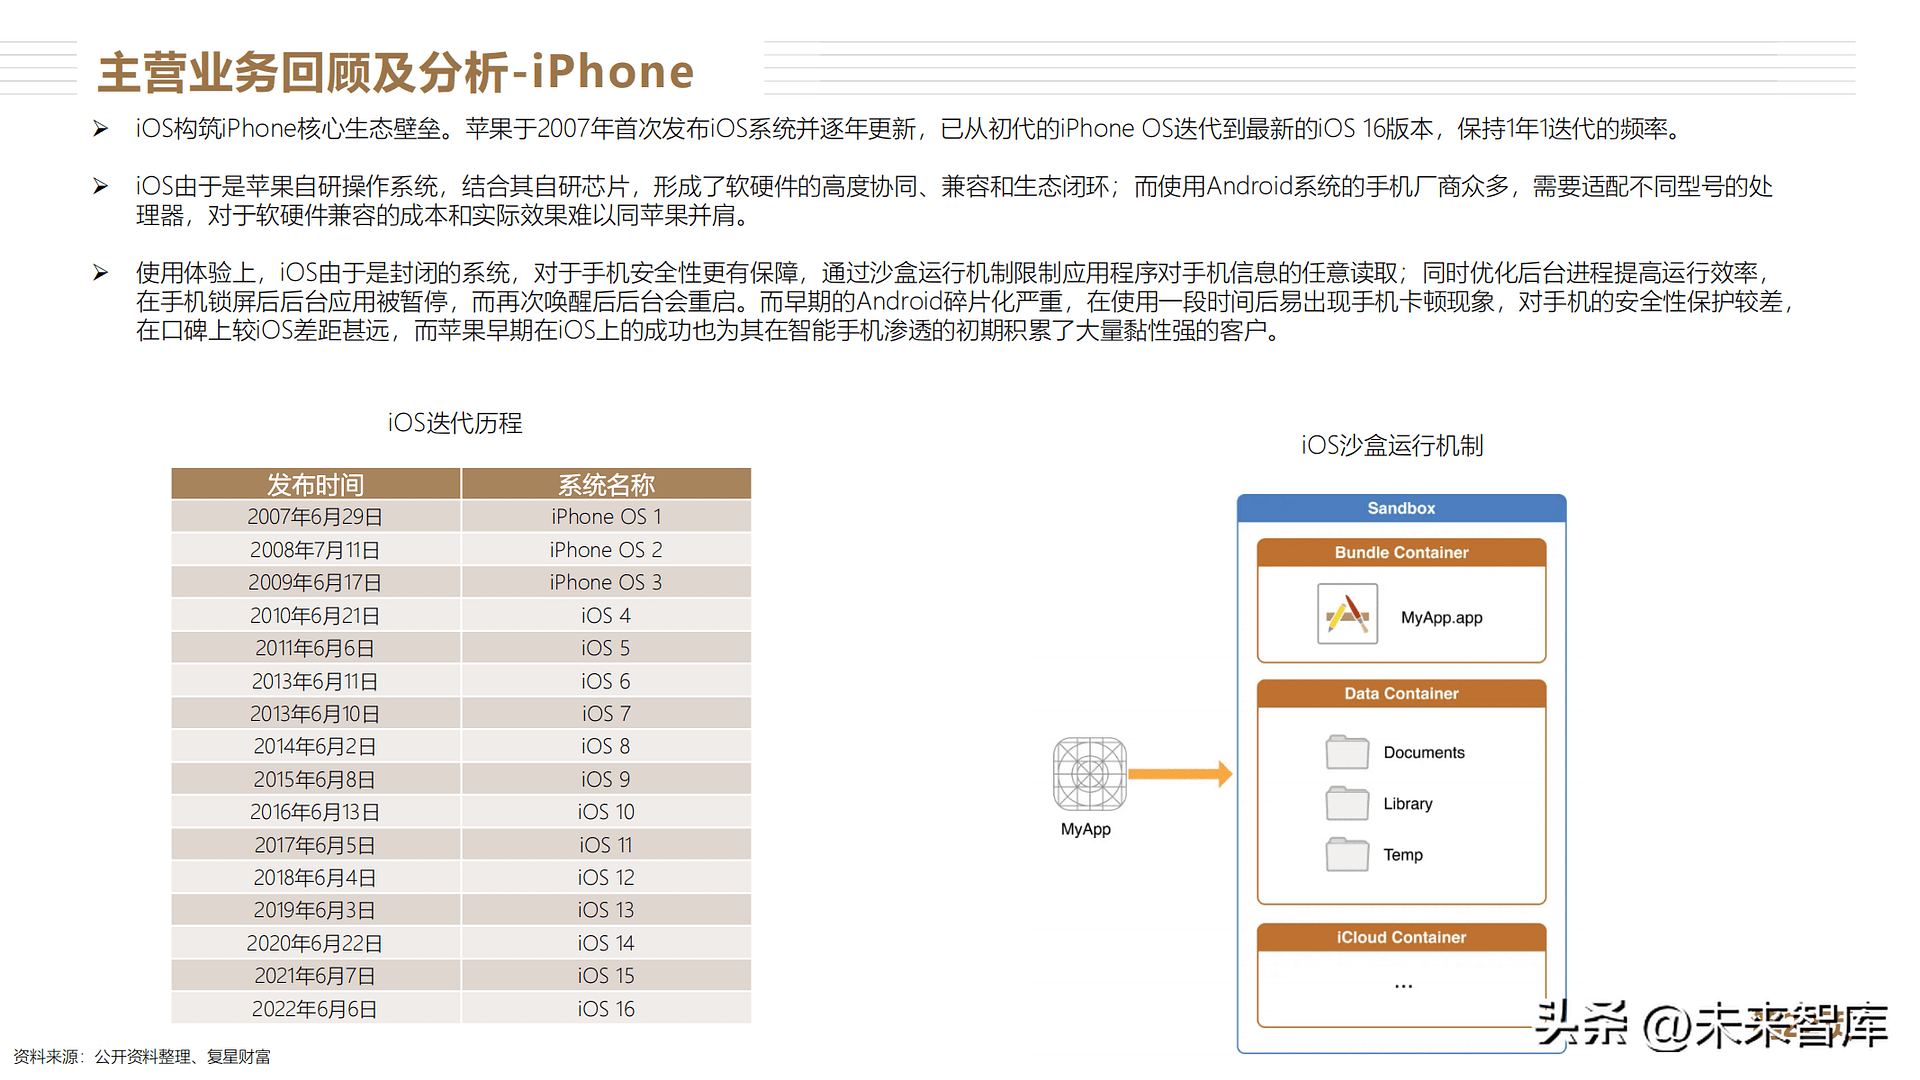The image size is (1920, 1080).
Task: Click the '发布时间' column header
Action: coord(316,484)
